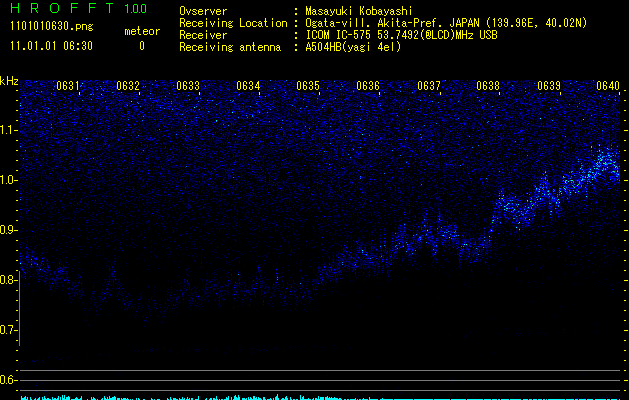Click the 0.6 kHz axis label
The image size is (629, 400).
tap(8, 380)
